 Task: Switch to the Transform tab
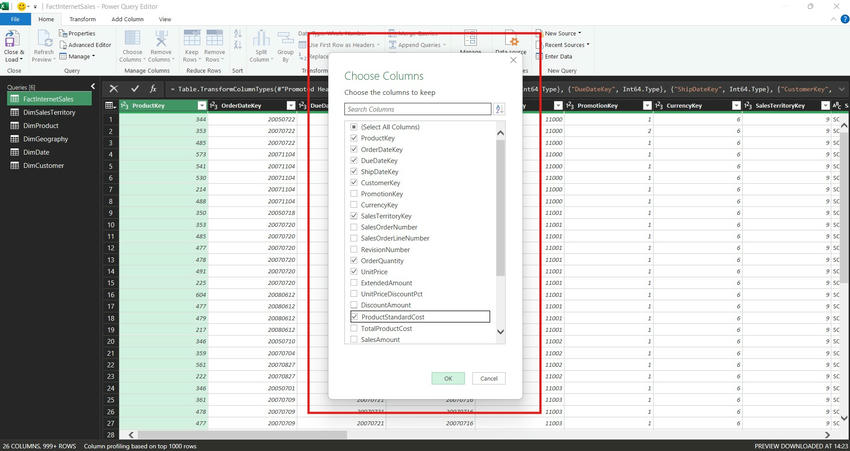82,19
